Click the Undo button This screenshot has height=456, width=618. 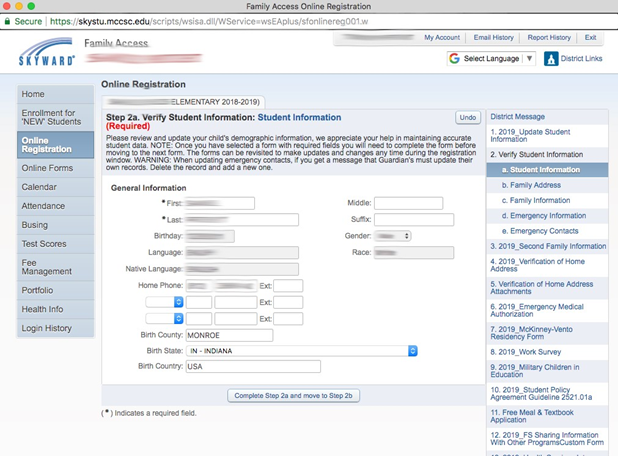(x=467, y=118)
